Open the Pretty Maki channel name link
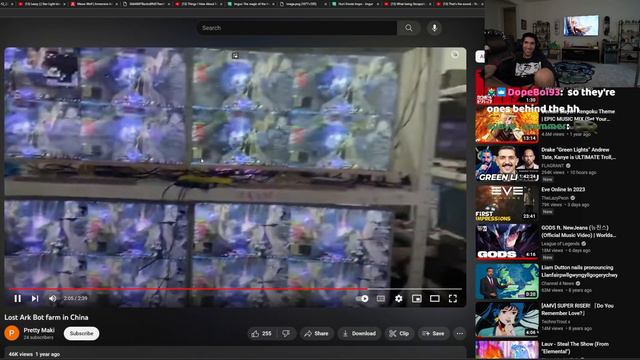The height and width of the screenshot is (360, 640). [39, 330]
